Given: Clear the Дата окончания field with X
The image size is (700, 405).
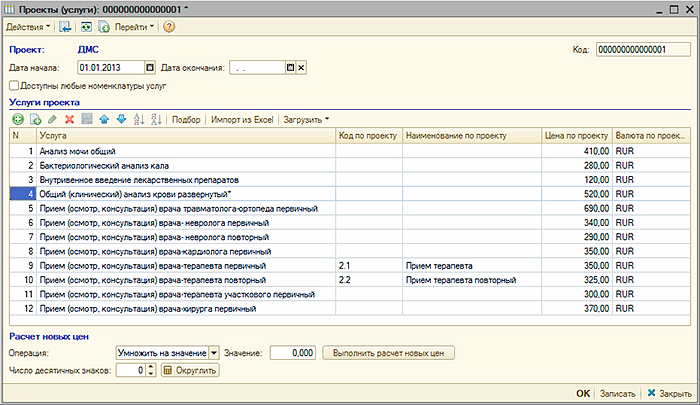Looking at the screenshot, I should [302, 68].
